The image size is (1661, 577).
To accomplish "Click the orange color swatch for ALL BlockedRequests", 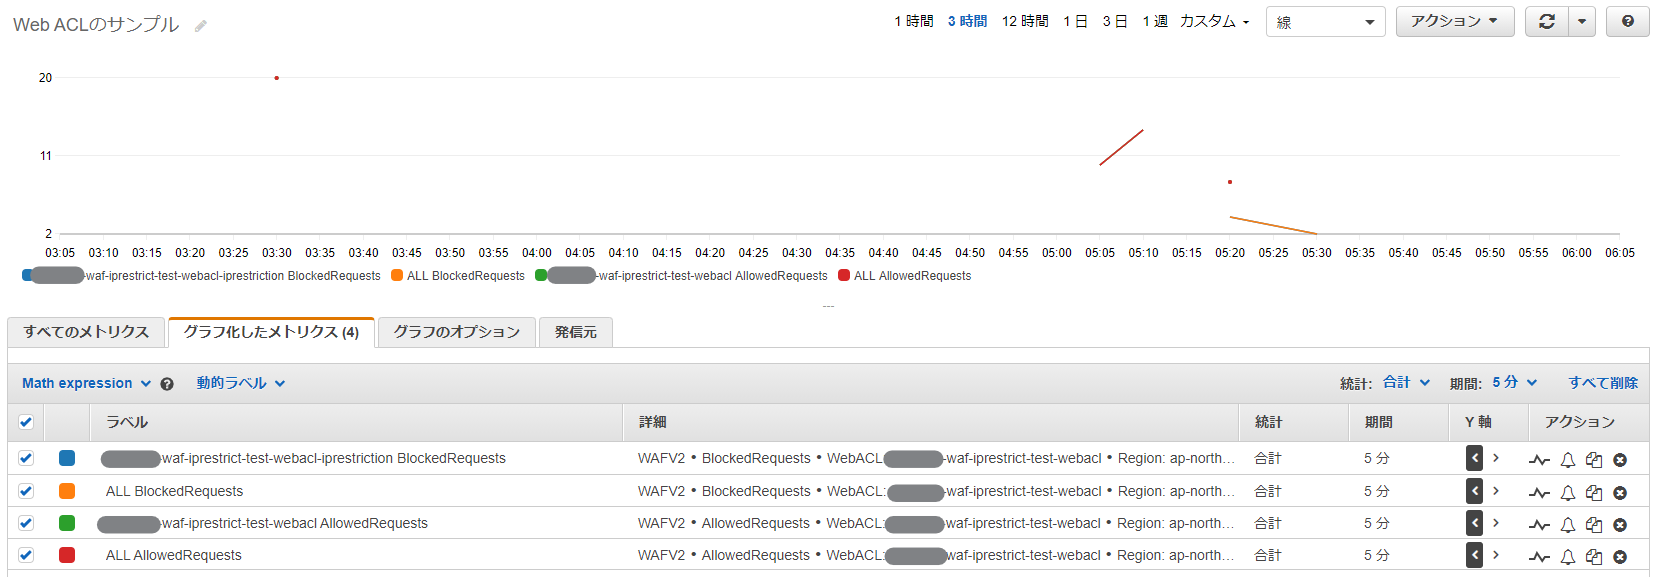I will pos(67,491).
